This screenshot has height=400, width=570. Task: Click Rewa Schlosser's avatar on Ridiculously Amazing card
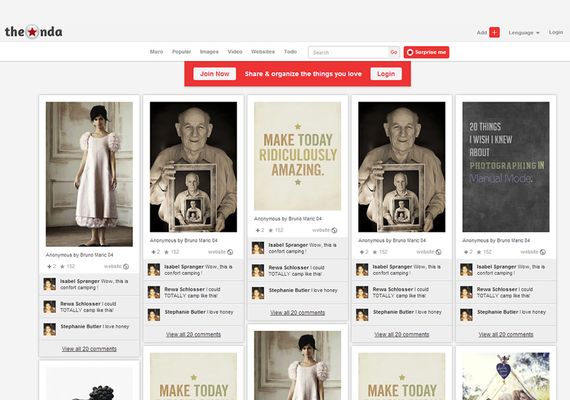(258, 271)
